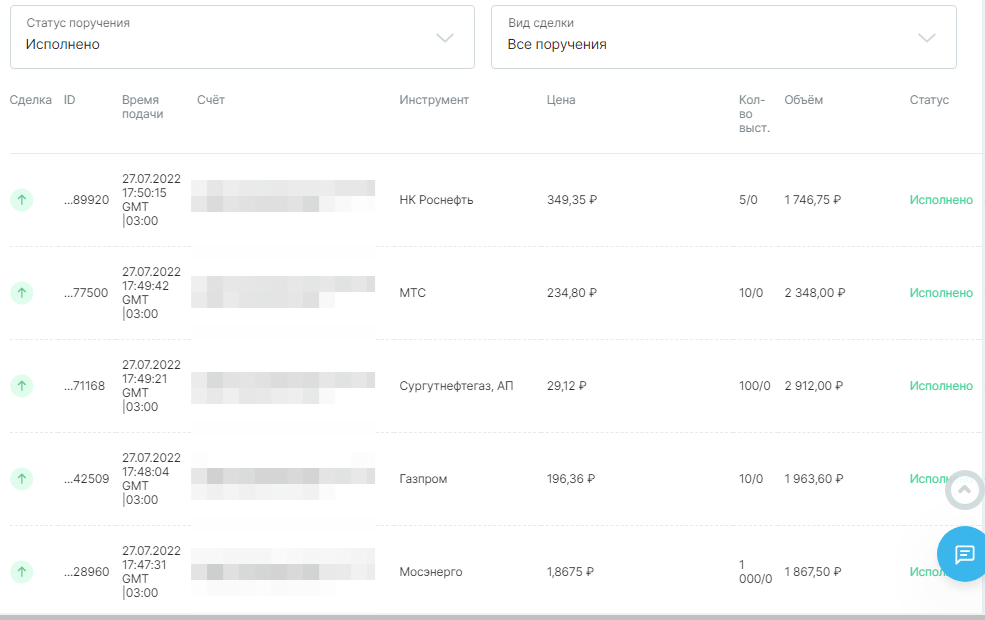The image size is (985, 620).
Task: Click the volume 1 963,60 ₽
Action: tap(814, 479)
